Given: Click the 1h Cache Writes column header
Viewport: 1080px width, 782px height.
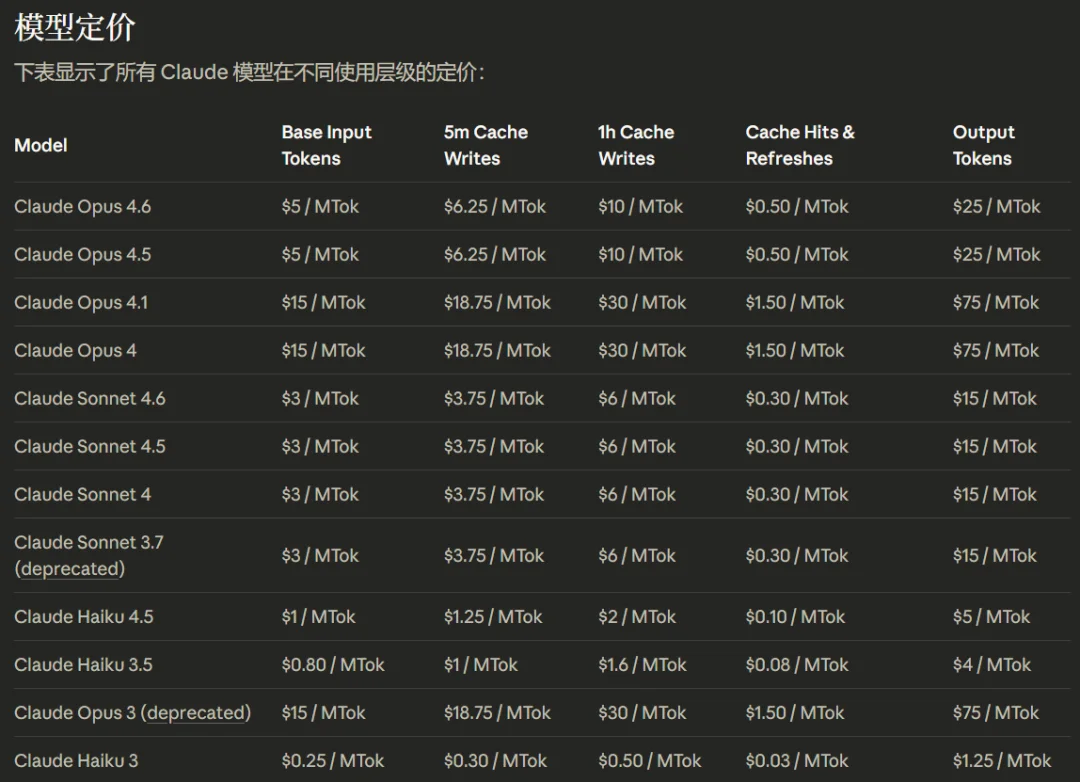Looking at the screenshot, I should pyautogui.click(x=636, y=145).
